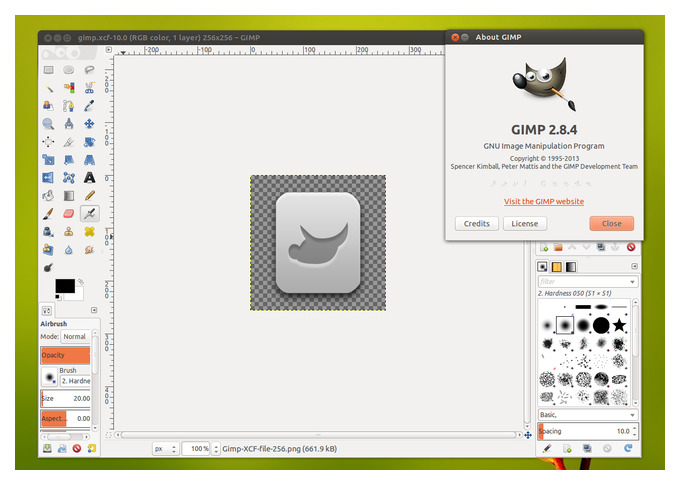Click the Airbrush Size slider
The height and width of the screenshot is (485, 680).
[x=65, y=398]
